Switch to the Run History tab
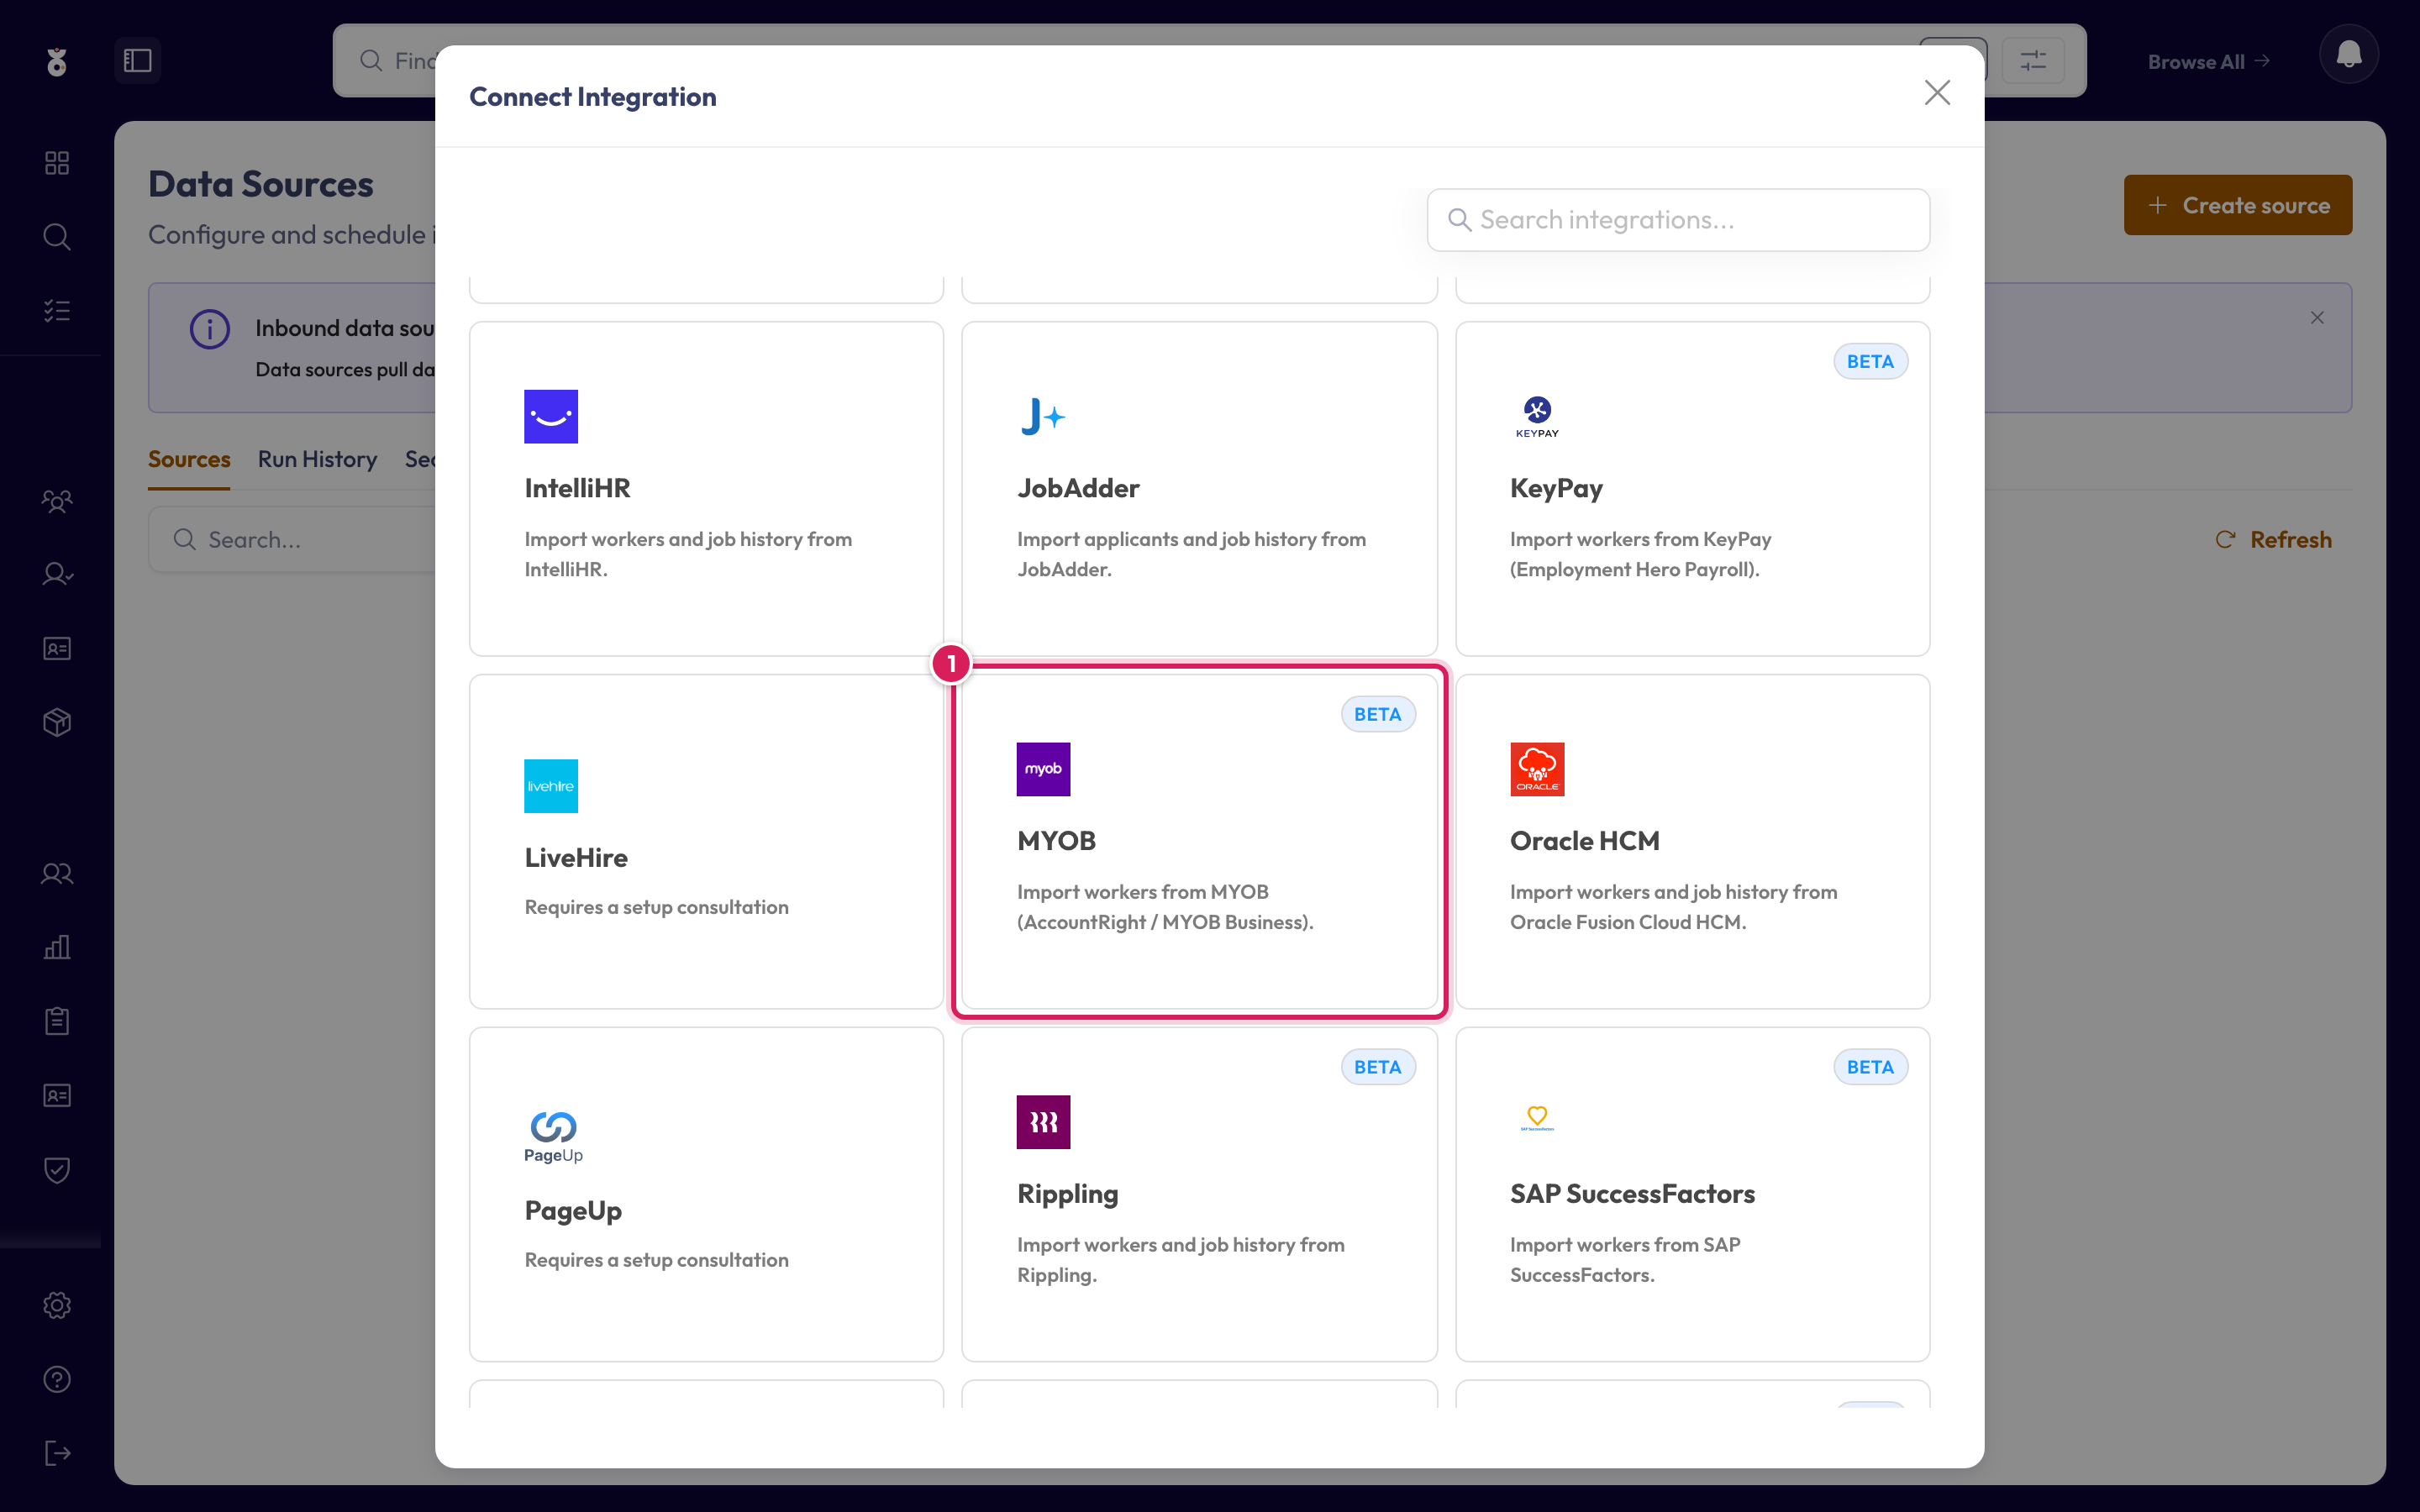Screen dimensions: 2420x1512 (317, 459)
